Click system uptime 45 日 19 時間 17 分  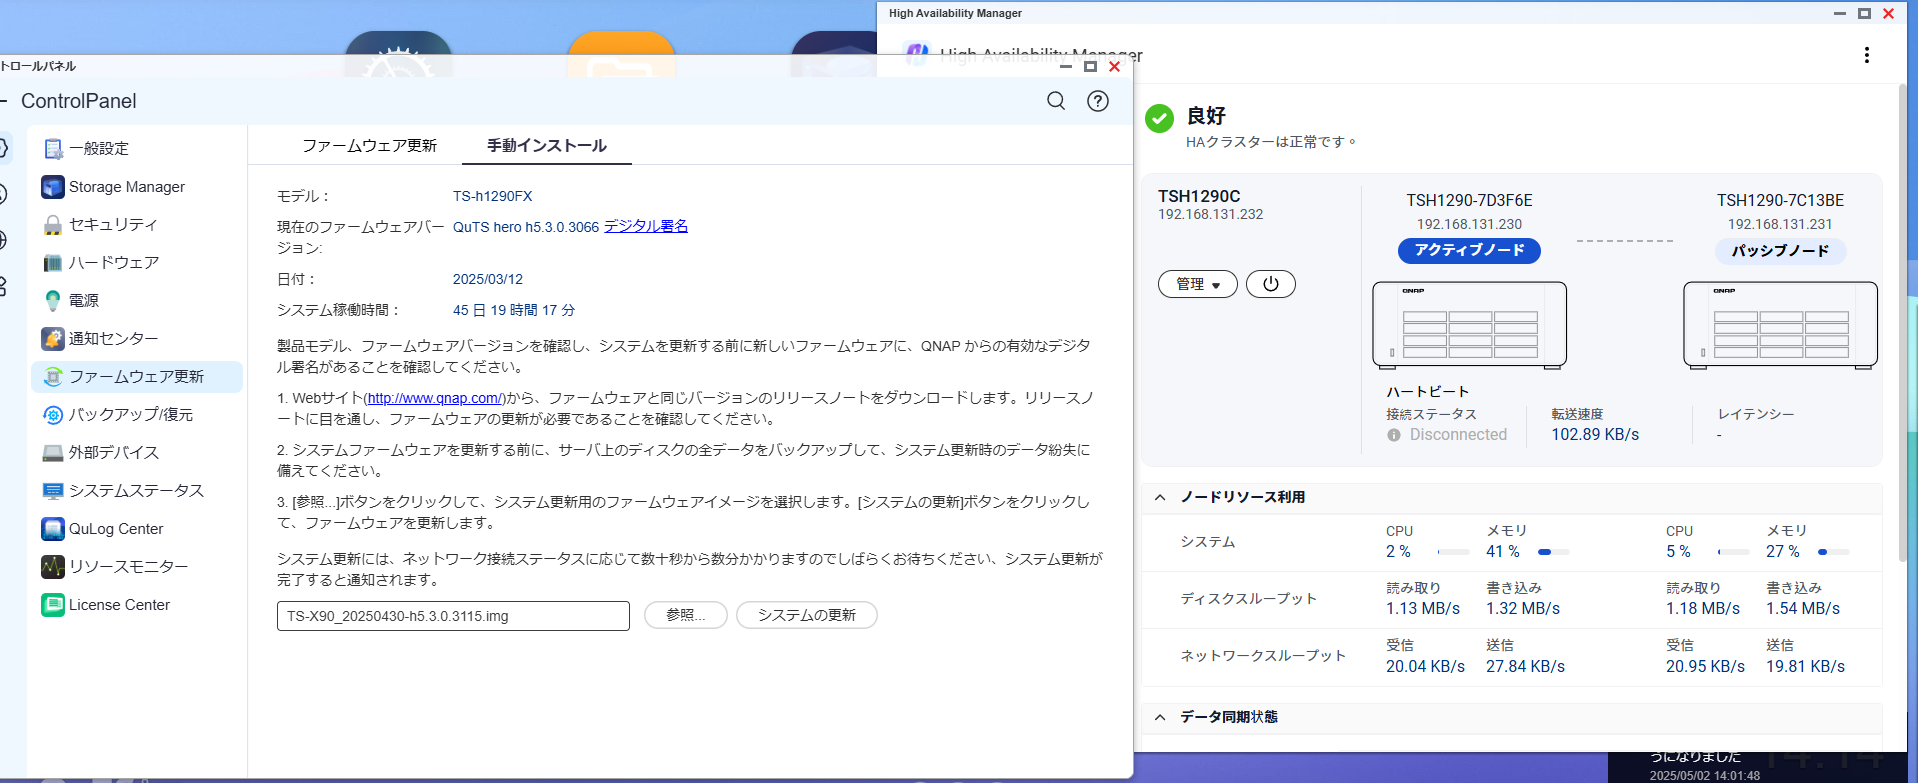pos(514,310)
